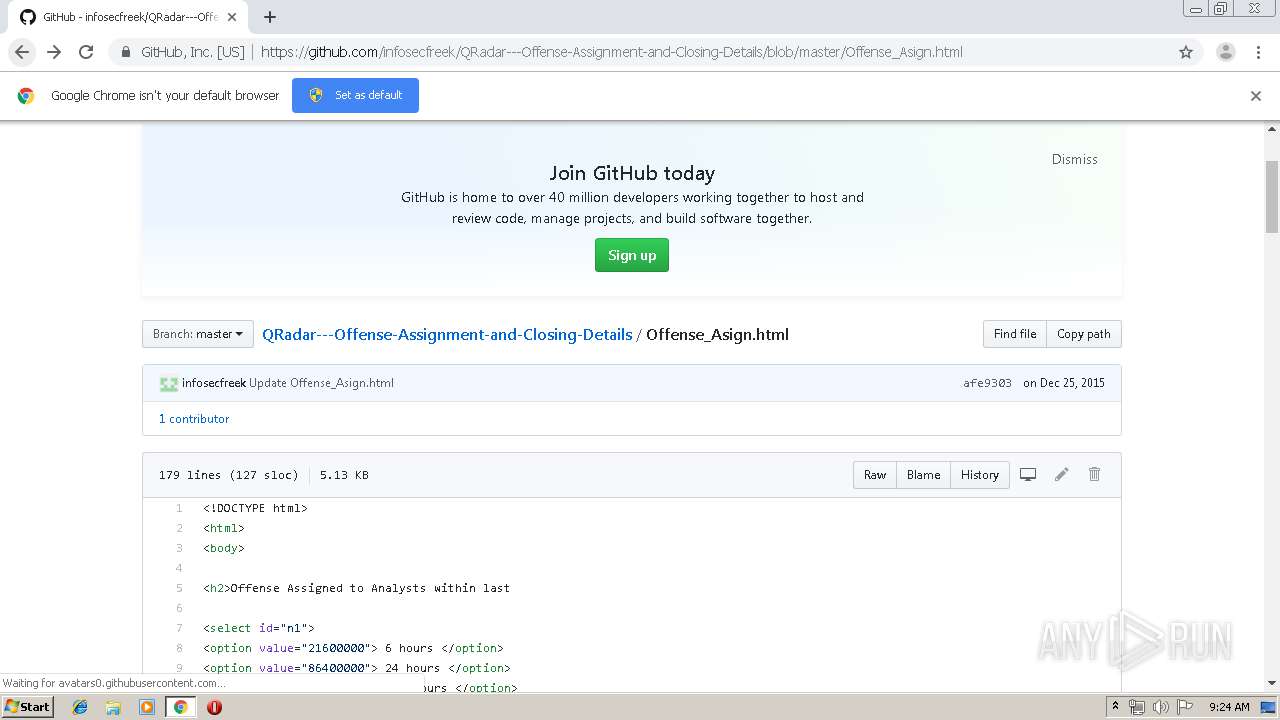This screenshot has height=720, width=1280.
Task: Open a new browser tab
Action: [x=270, y=17]
